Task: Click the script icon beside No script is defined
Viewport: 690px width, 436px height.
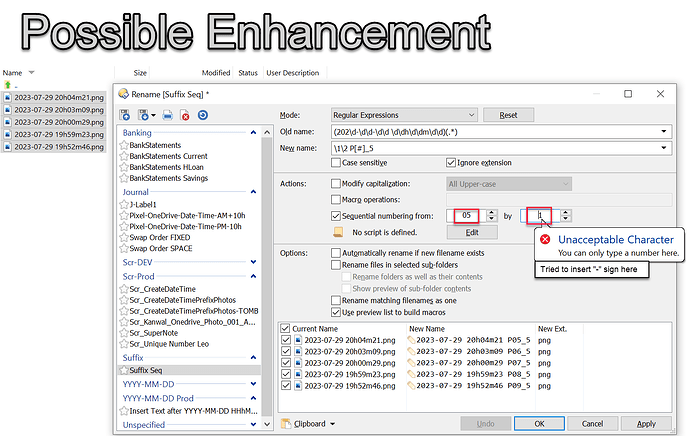Action: 338,232
